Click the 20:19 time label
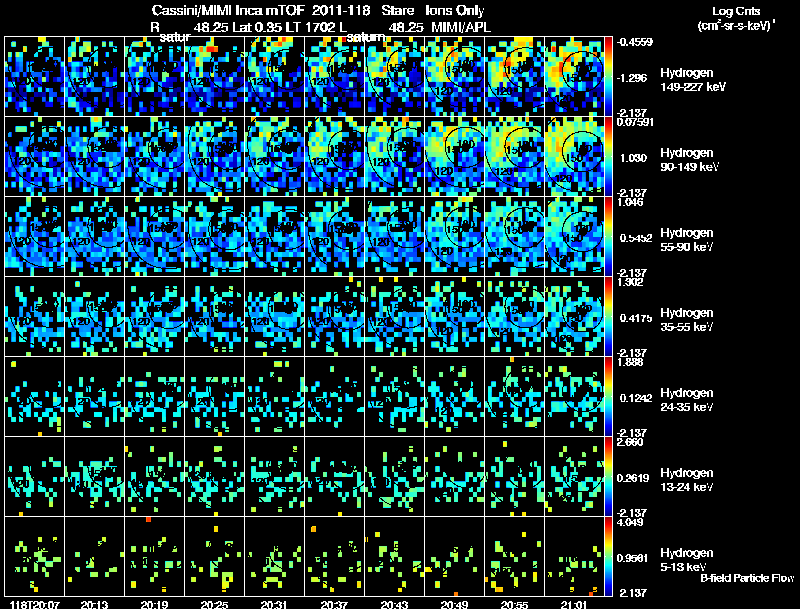Image resolution: width=800 pixels, height=609 pixels. (x=155, y=604)
